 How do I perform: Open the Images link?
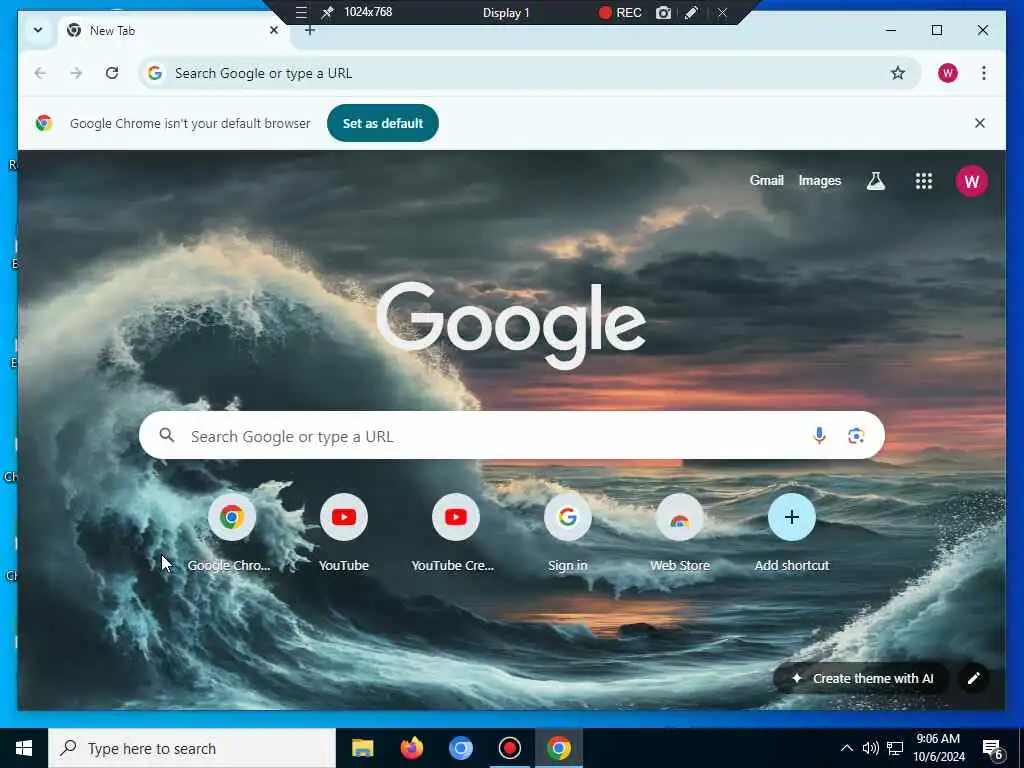point(820,181)
